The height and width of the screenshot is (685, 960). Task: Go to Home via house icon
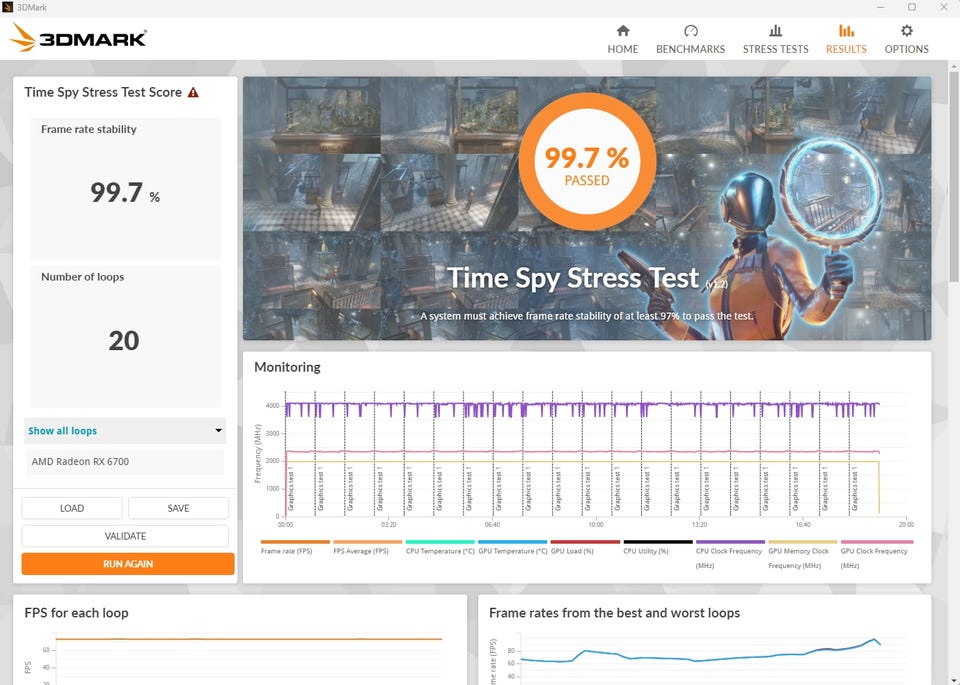point(623,31)
